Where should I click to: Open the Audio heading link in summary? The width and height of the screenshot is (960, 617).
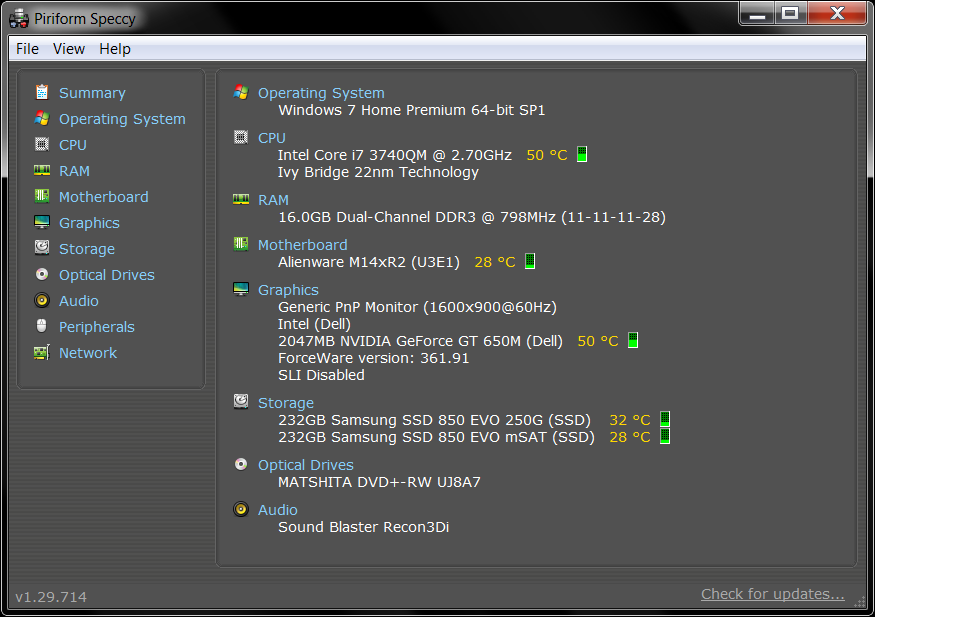277,510
